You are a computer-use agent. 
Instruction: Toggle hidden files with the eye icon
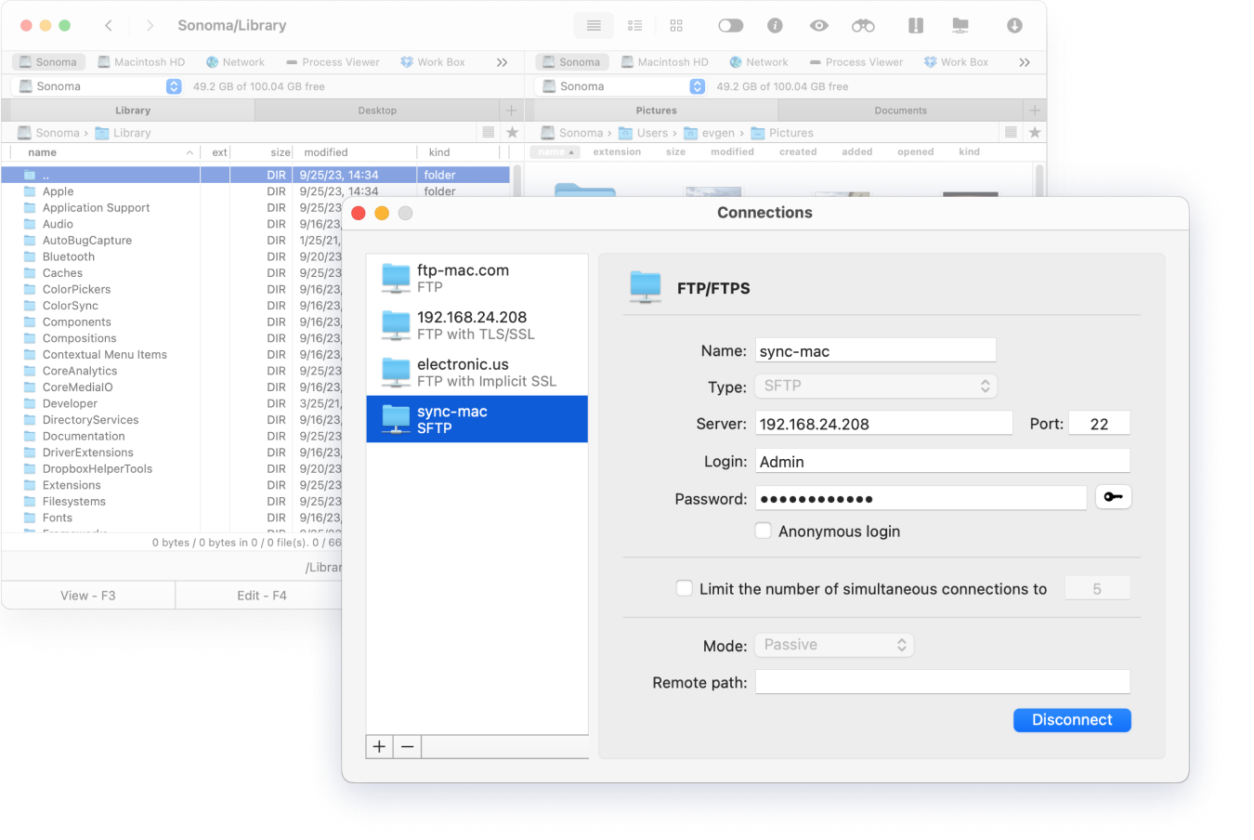(819, 25)
